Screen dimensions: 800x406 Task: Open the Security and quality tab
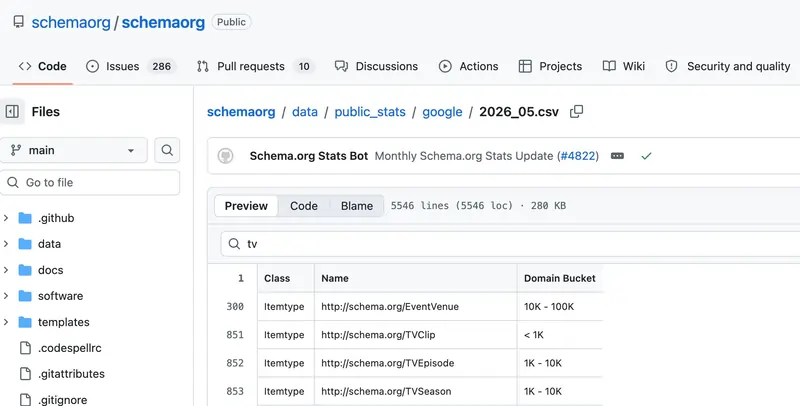click(x=728, y=66)
